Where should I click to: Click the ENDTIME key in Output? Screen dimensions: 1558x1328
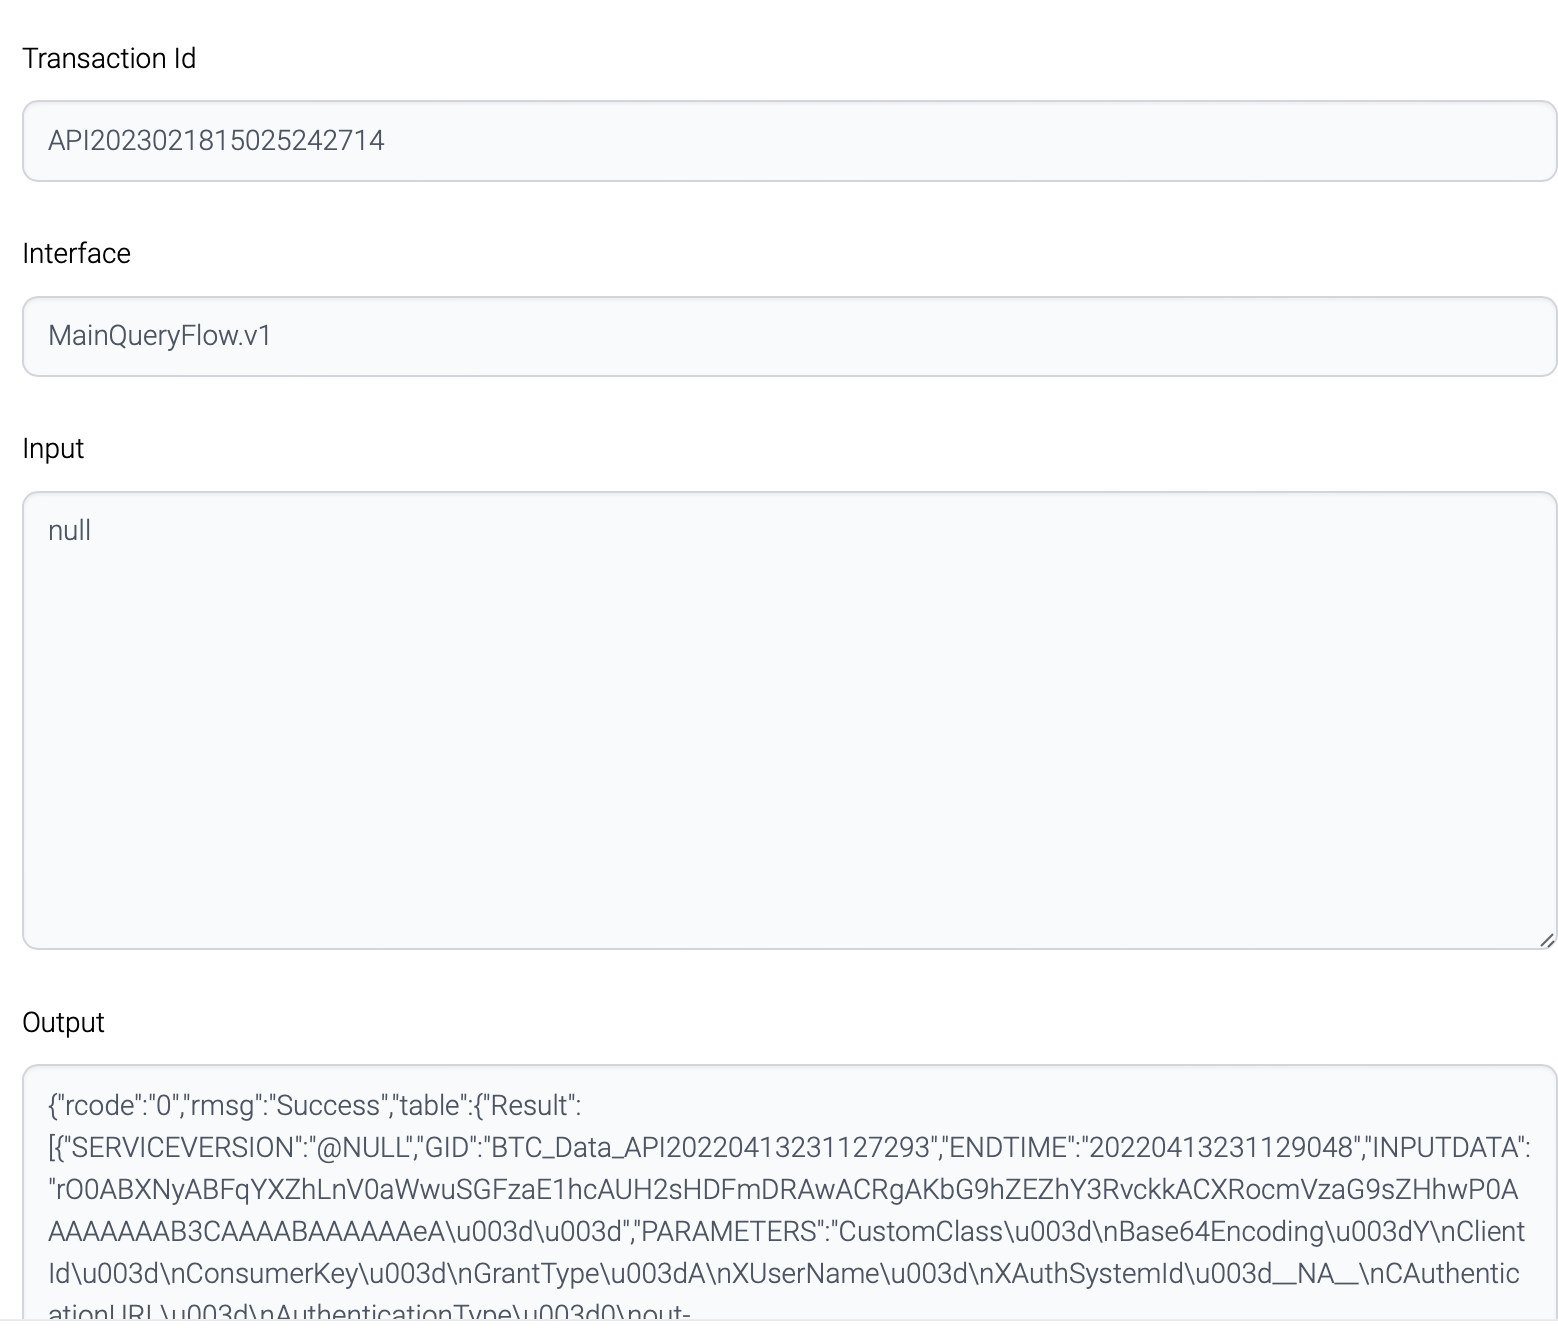pyautogui.click(x=1007, y=1148)
